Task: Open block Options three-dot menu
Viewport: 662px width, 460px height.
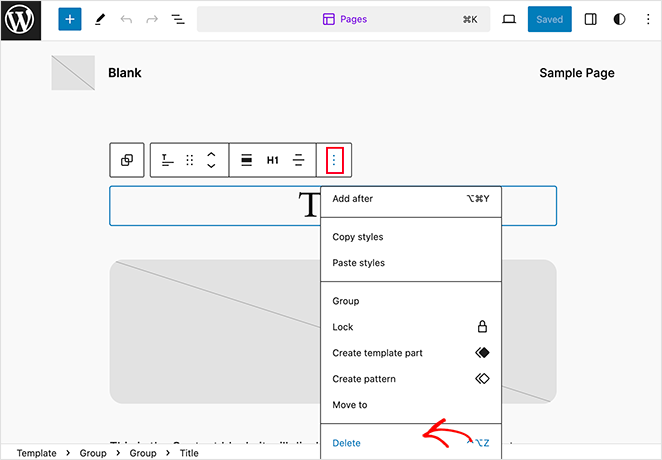Action: click(x=334, y=160)
